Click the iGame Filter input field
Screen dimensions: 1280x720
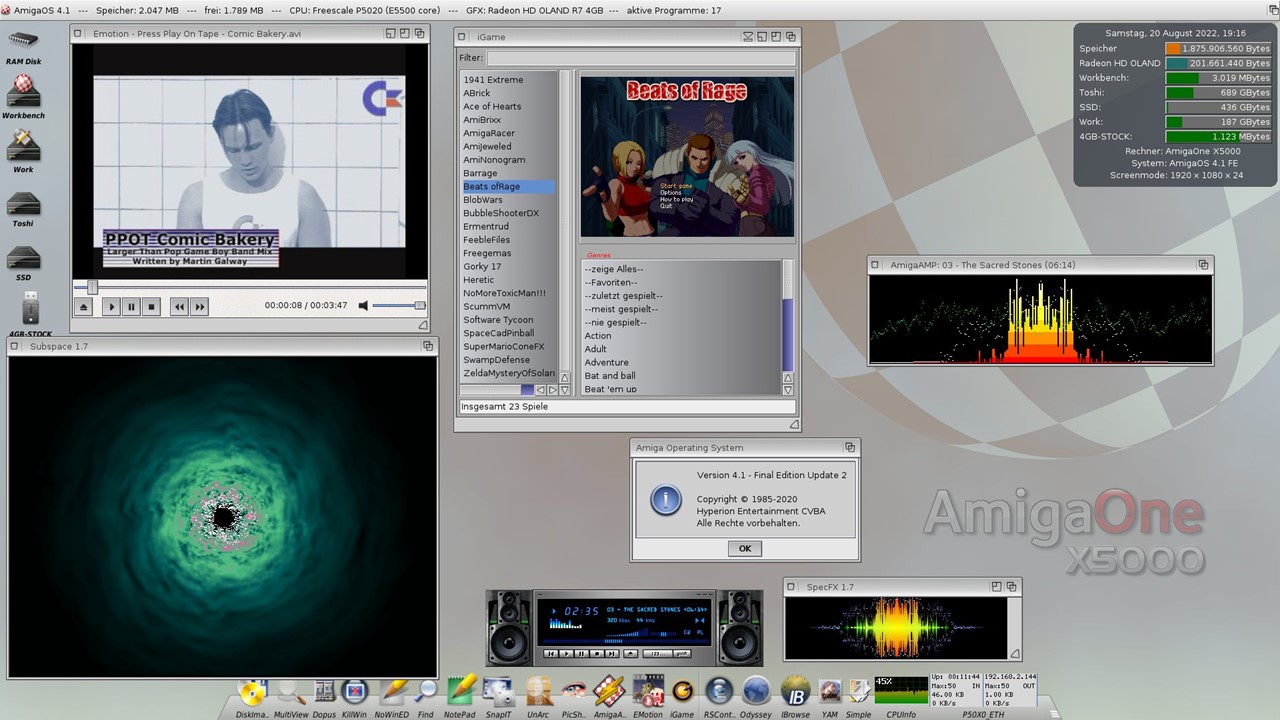pos(640,58)
